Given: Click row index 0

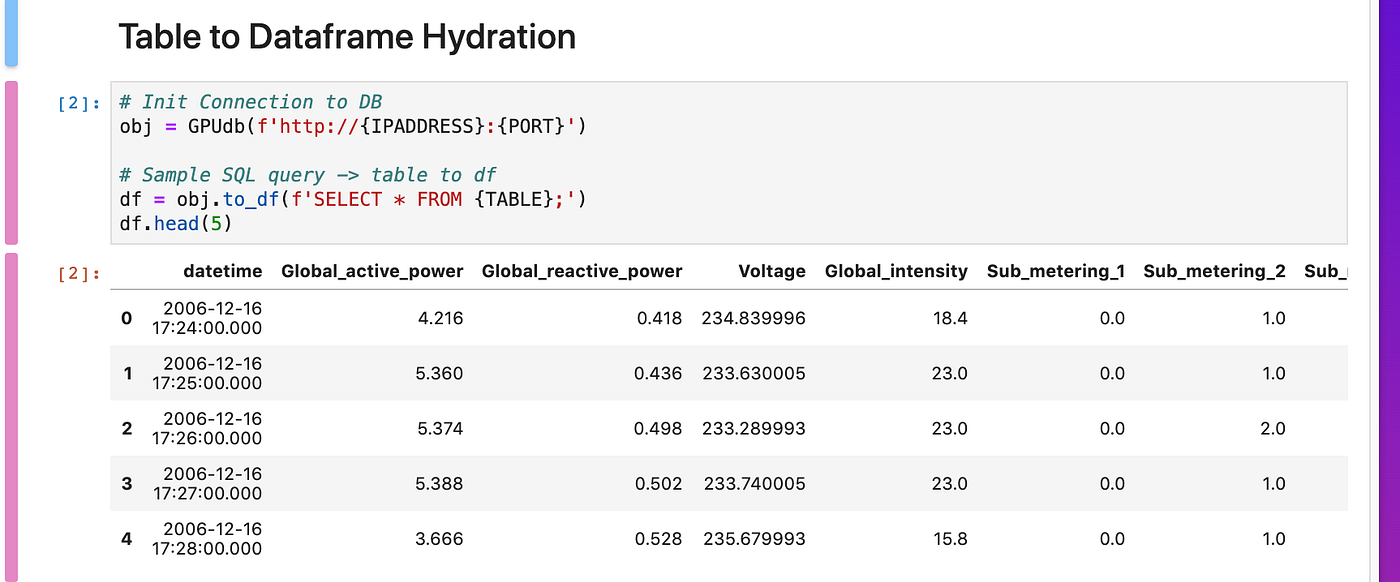Looking at the screenshot, I should [x=126, y=318].
